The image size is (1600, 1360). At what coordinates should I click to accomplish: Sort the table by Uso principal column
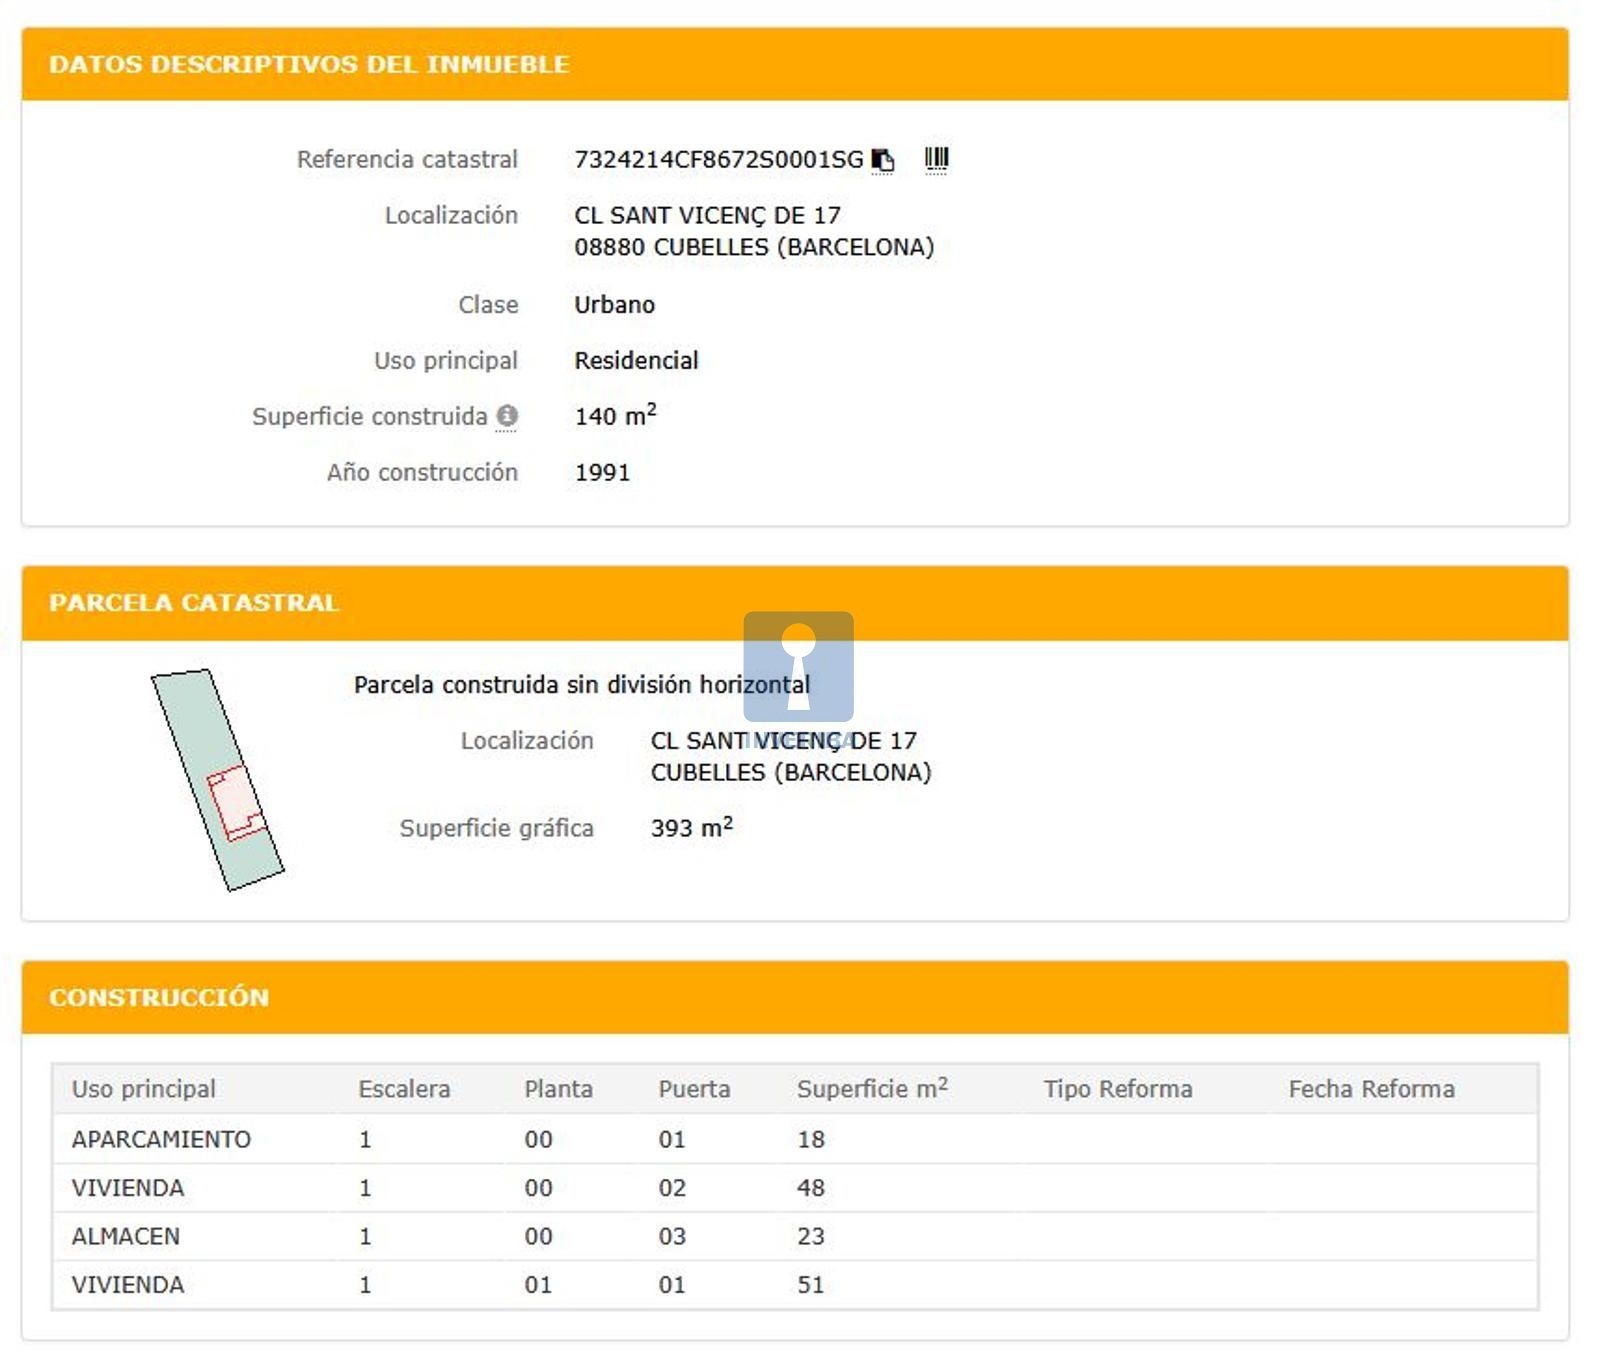point(143,1089)
